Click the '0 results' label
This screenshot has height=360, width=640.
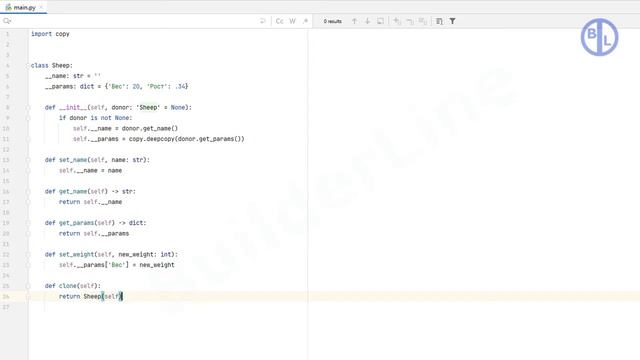[x=333, y=21]
